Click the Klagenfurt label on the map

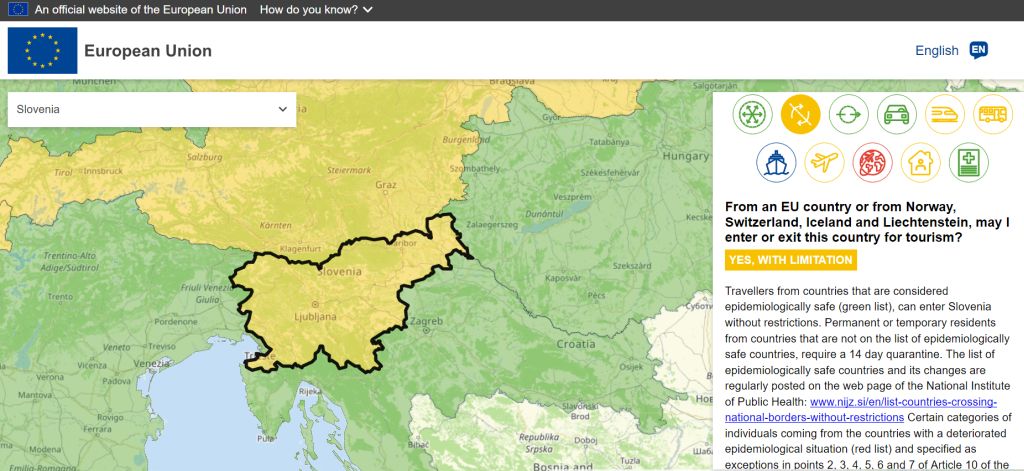click(300, 249)
